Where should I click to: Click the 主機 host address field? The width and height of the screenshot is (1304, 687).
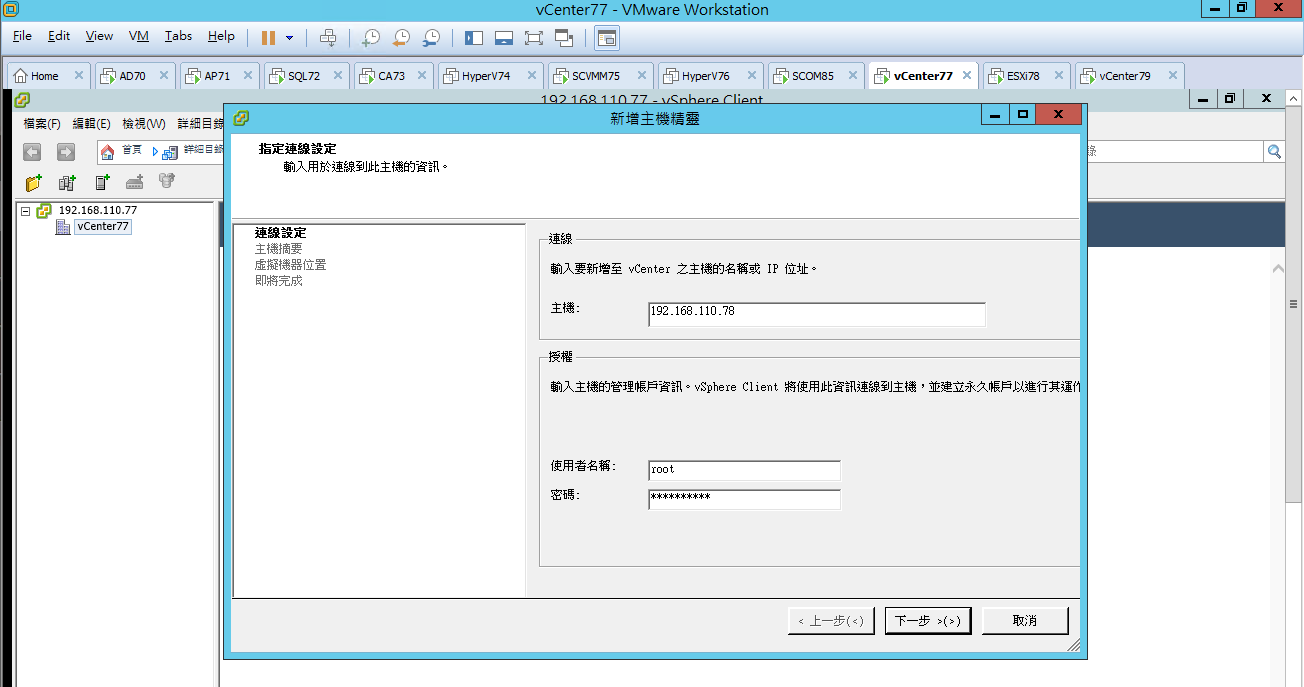coord(817,314)
